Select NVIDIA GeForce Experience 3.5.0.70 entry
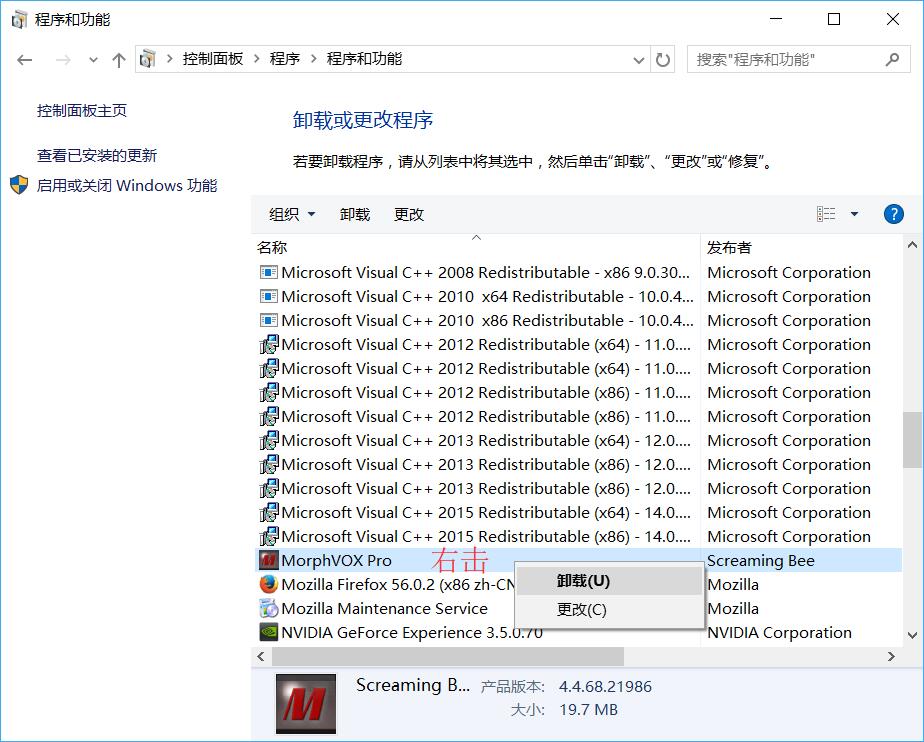 [412, 632]
